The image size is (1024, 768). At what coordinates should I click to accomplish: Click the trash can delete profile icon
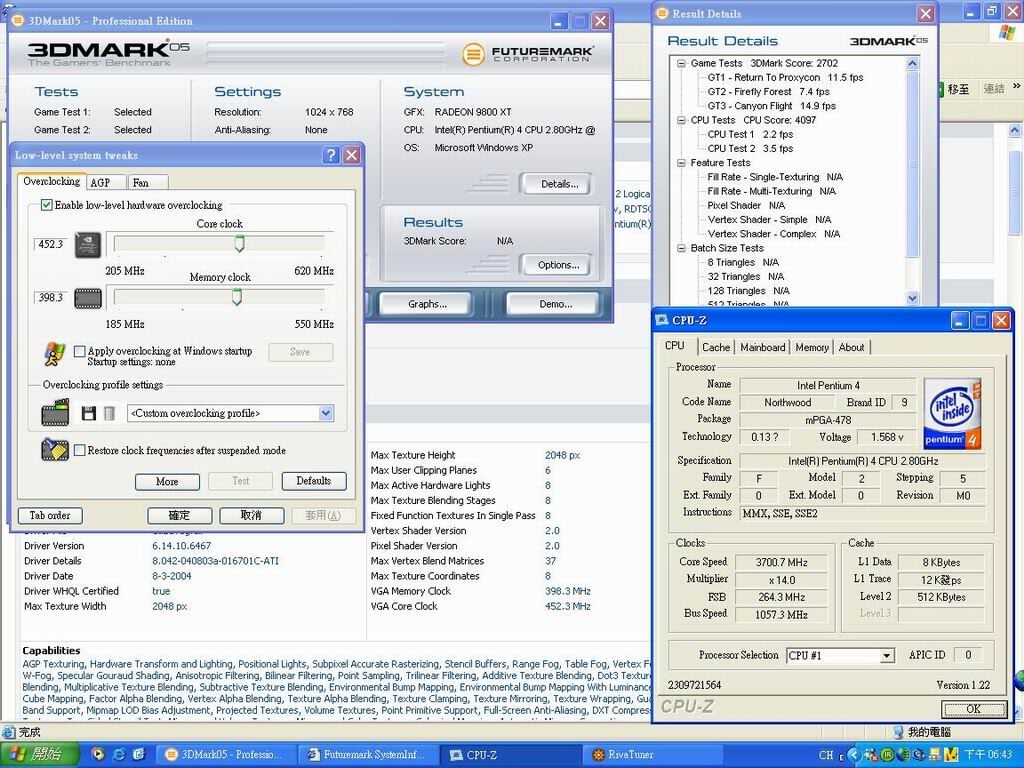pyautogui.click(x=109, y=413)
